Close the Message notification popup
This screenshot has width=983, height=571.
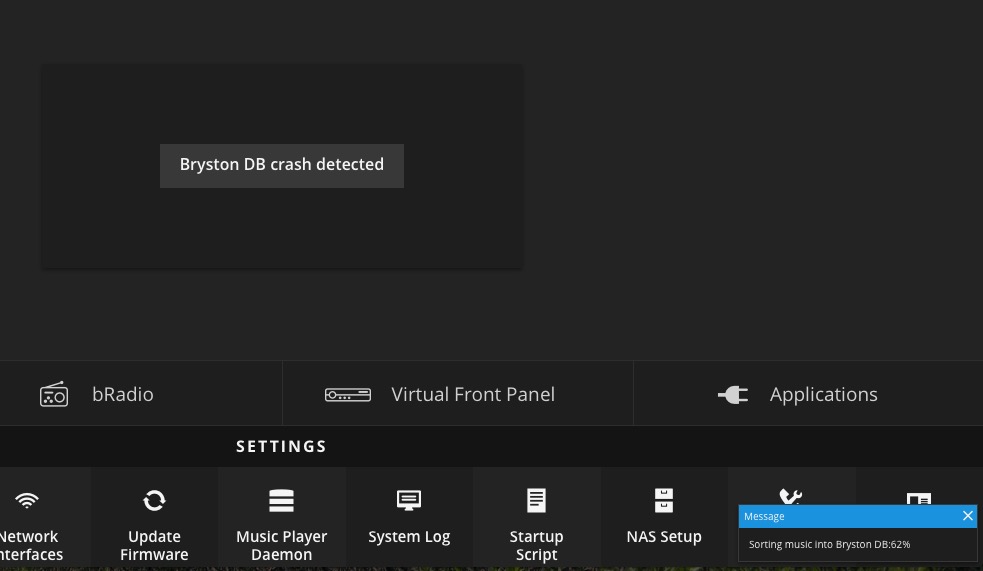(967, 516)
